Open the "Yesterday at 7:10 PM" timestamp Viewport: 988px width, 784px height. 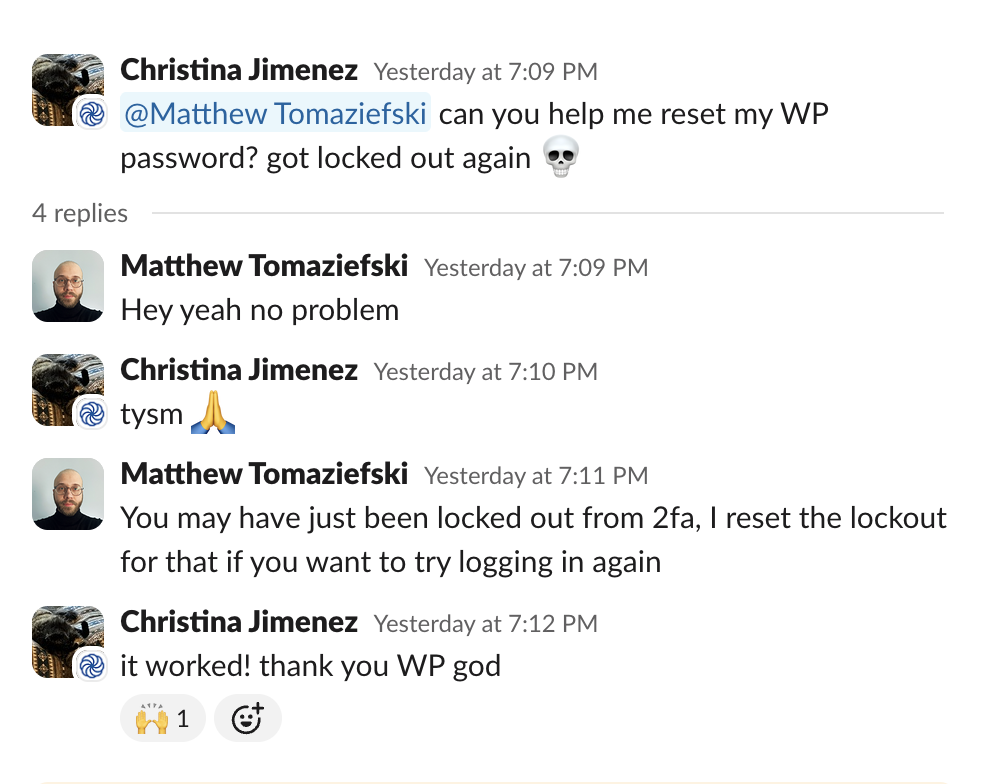(x=485, y=372)
